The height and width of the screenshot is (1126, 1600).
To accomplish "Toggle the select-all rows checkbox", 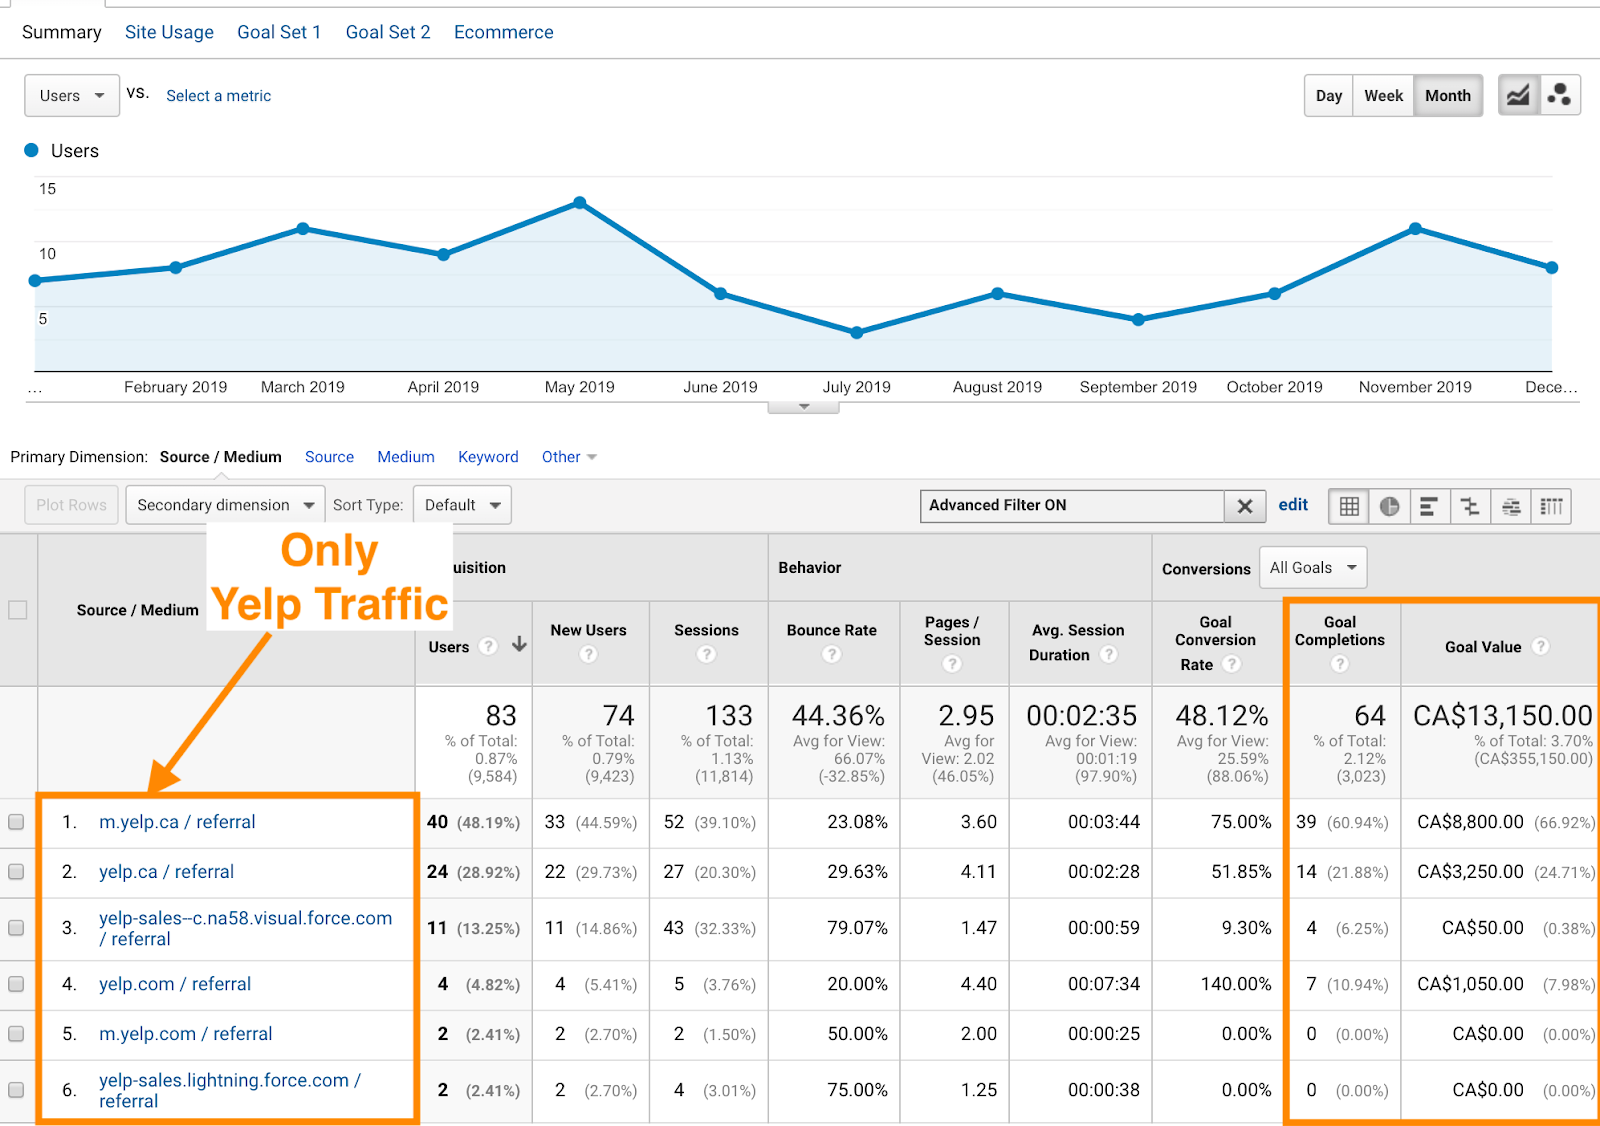I will point(18,610).
